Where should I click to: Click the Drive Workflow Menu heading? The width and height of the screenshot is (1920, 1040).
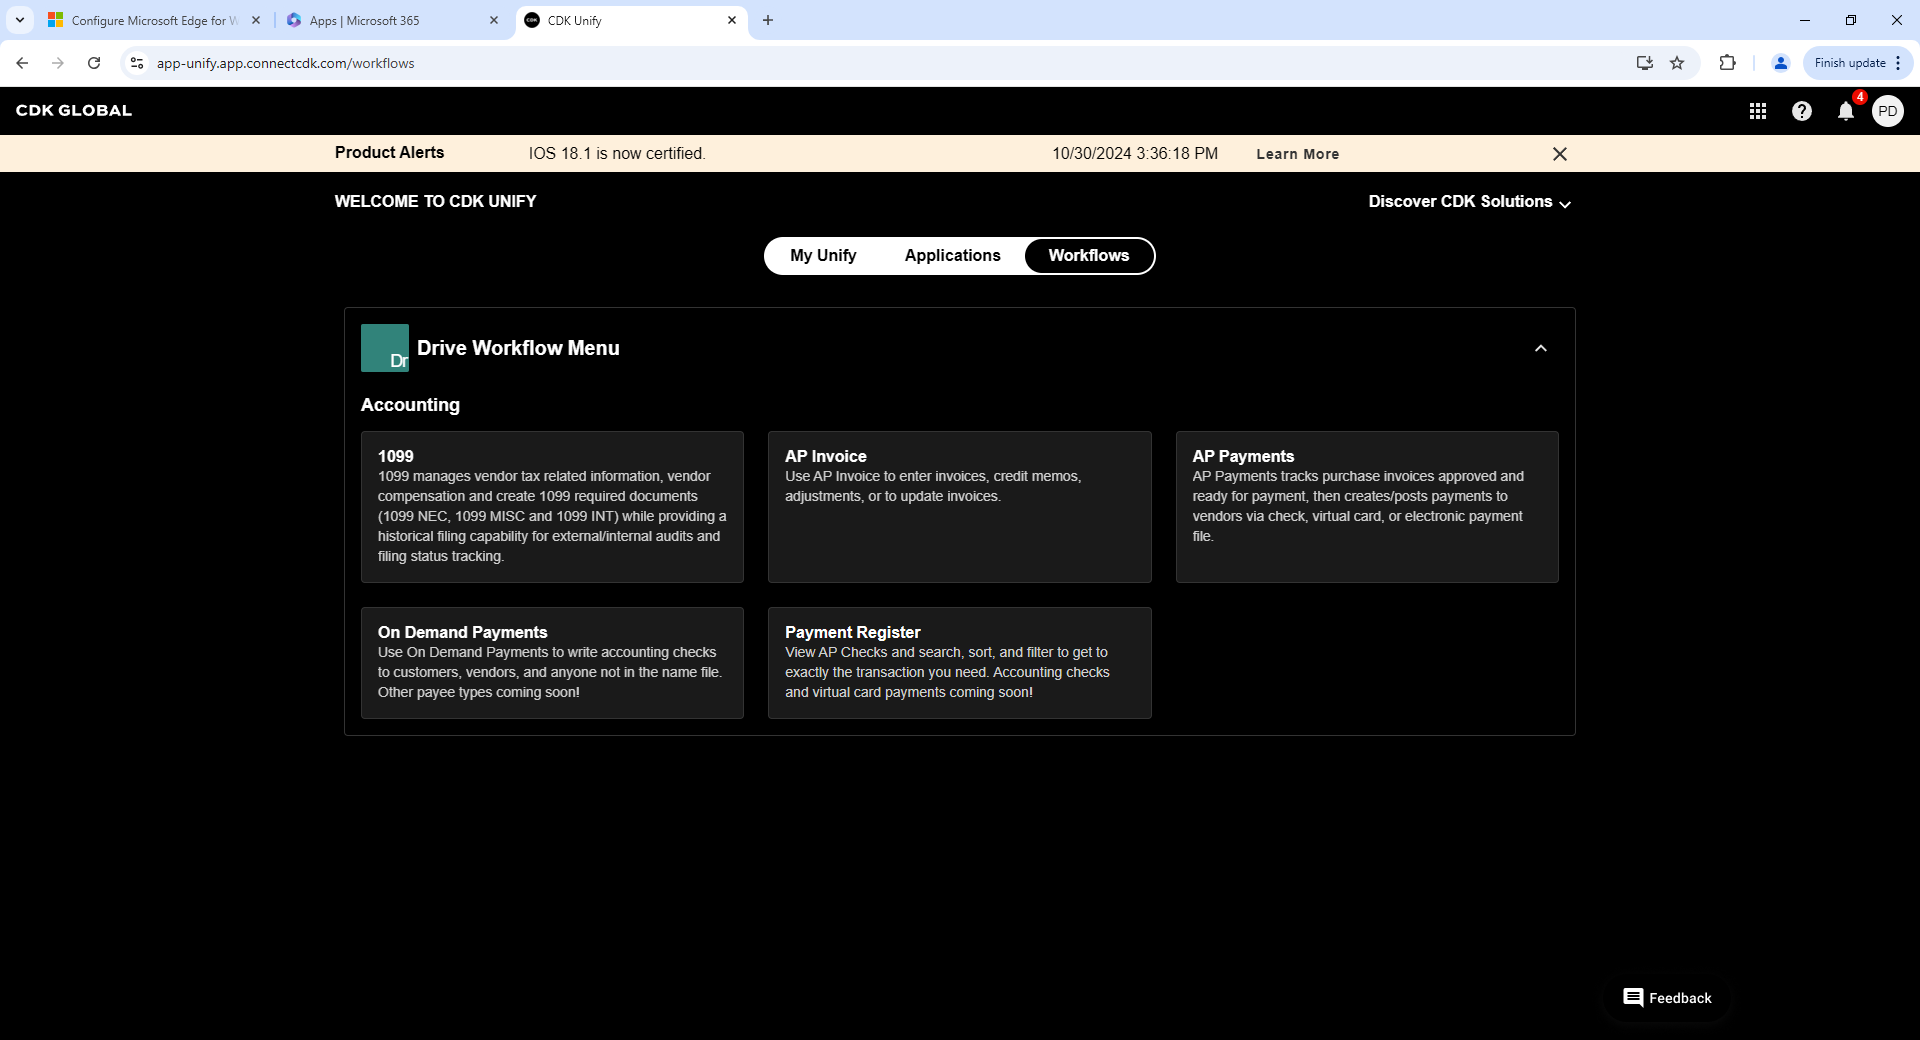pos(518,348)
